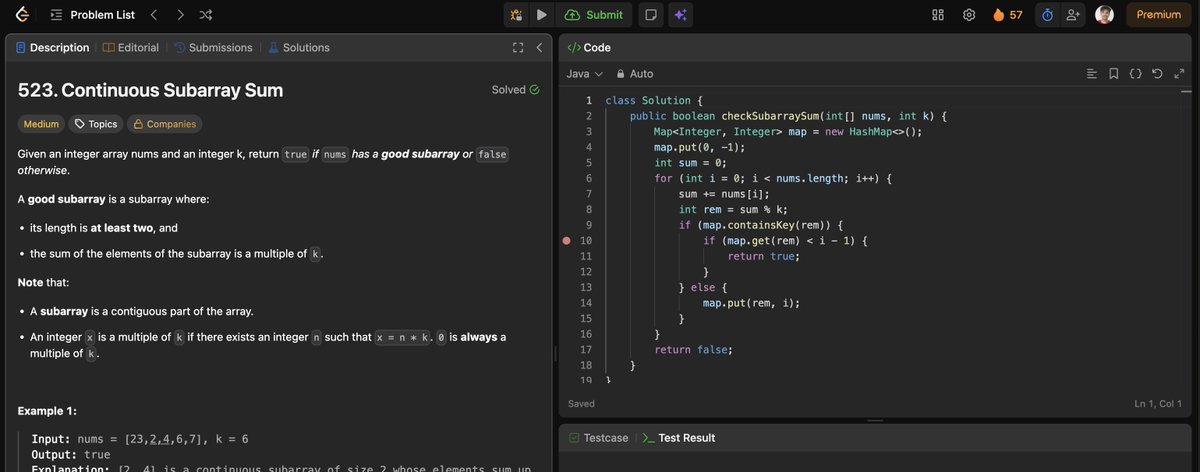1200x472 pixels.
Task: Click the problem title Continuous Subarray Sum
Action: (150, 90)
